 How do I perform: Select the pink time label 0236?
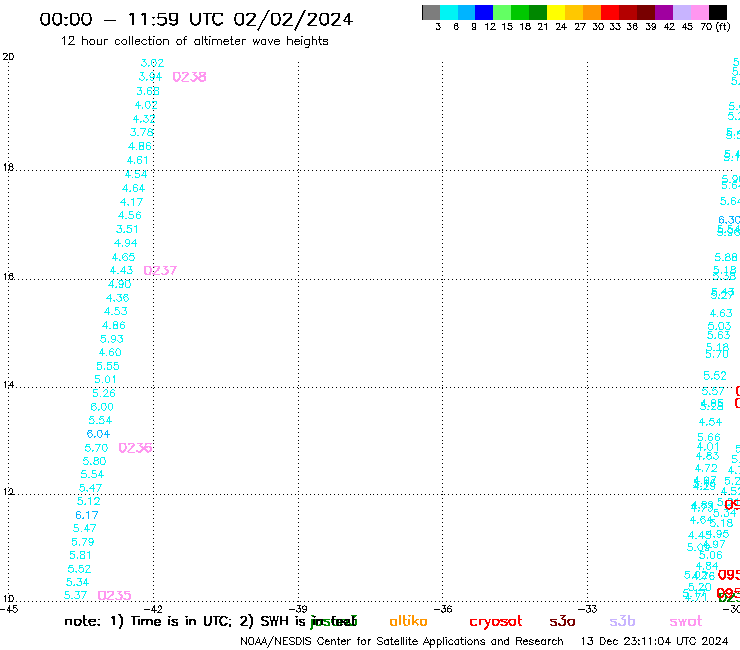coord(135,448)
